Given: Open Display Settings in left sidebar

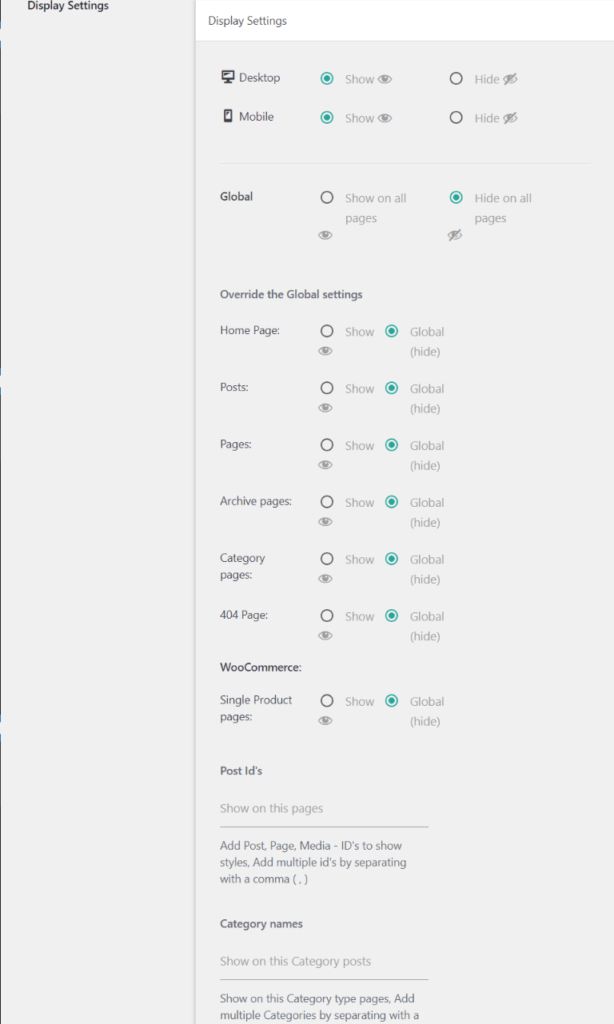Looking at the screenshot, I should click(68, 6).
